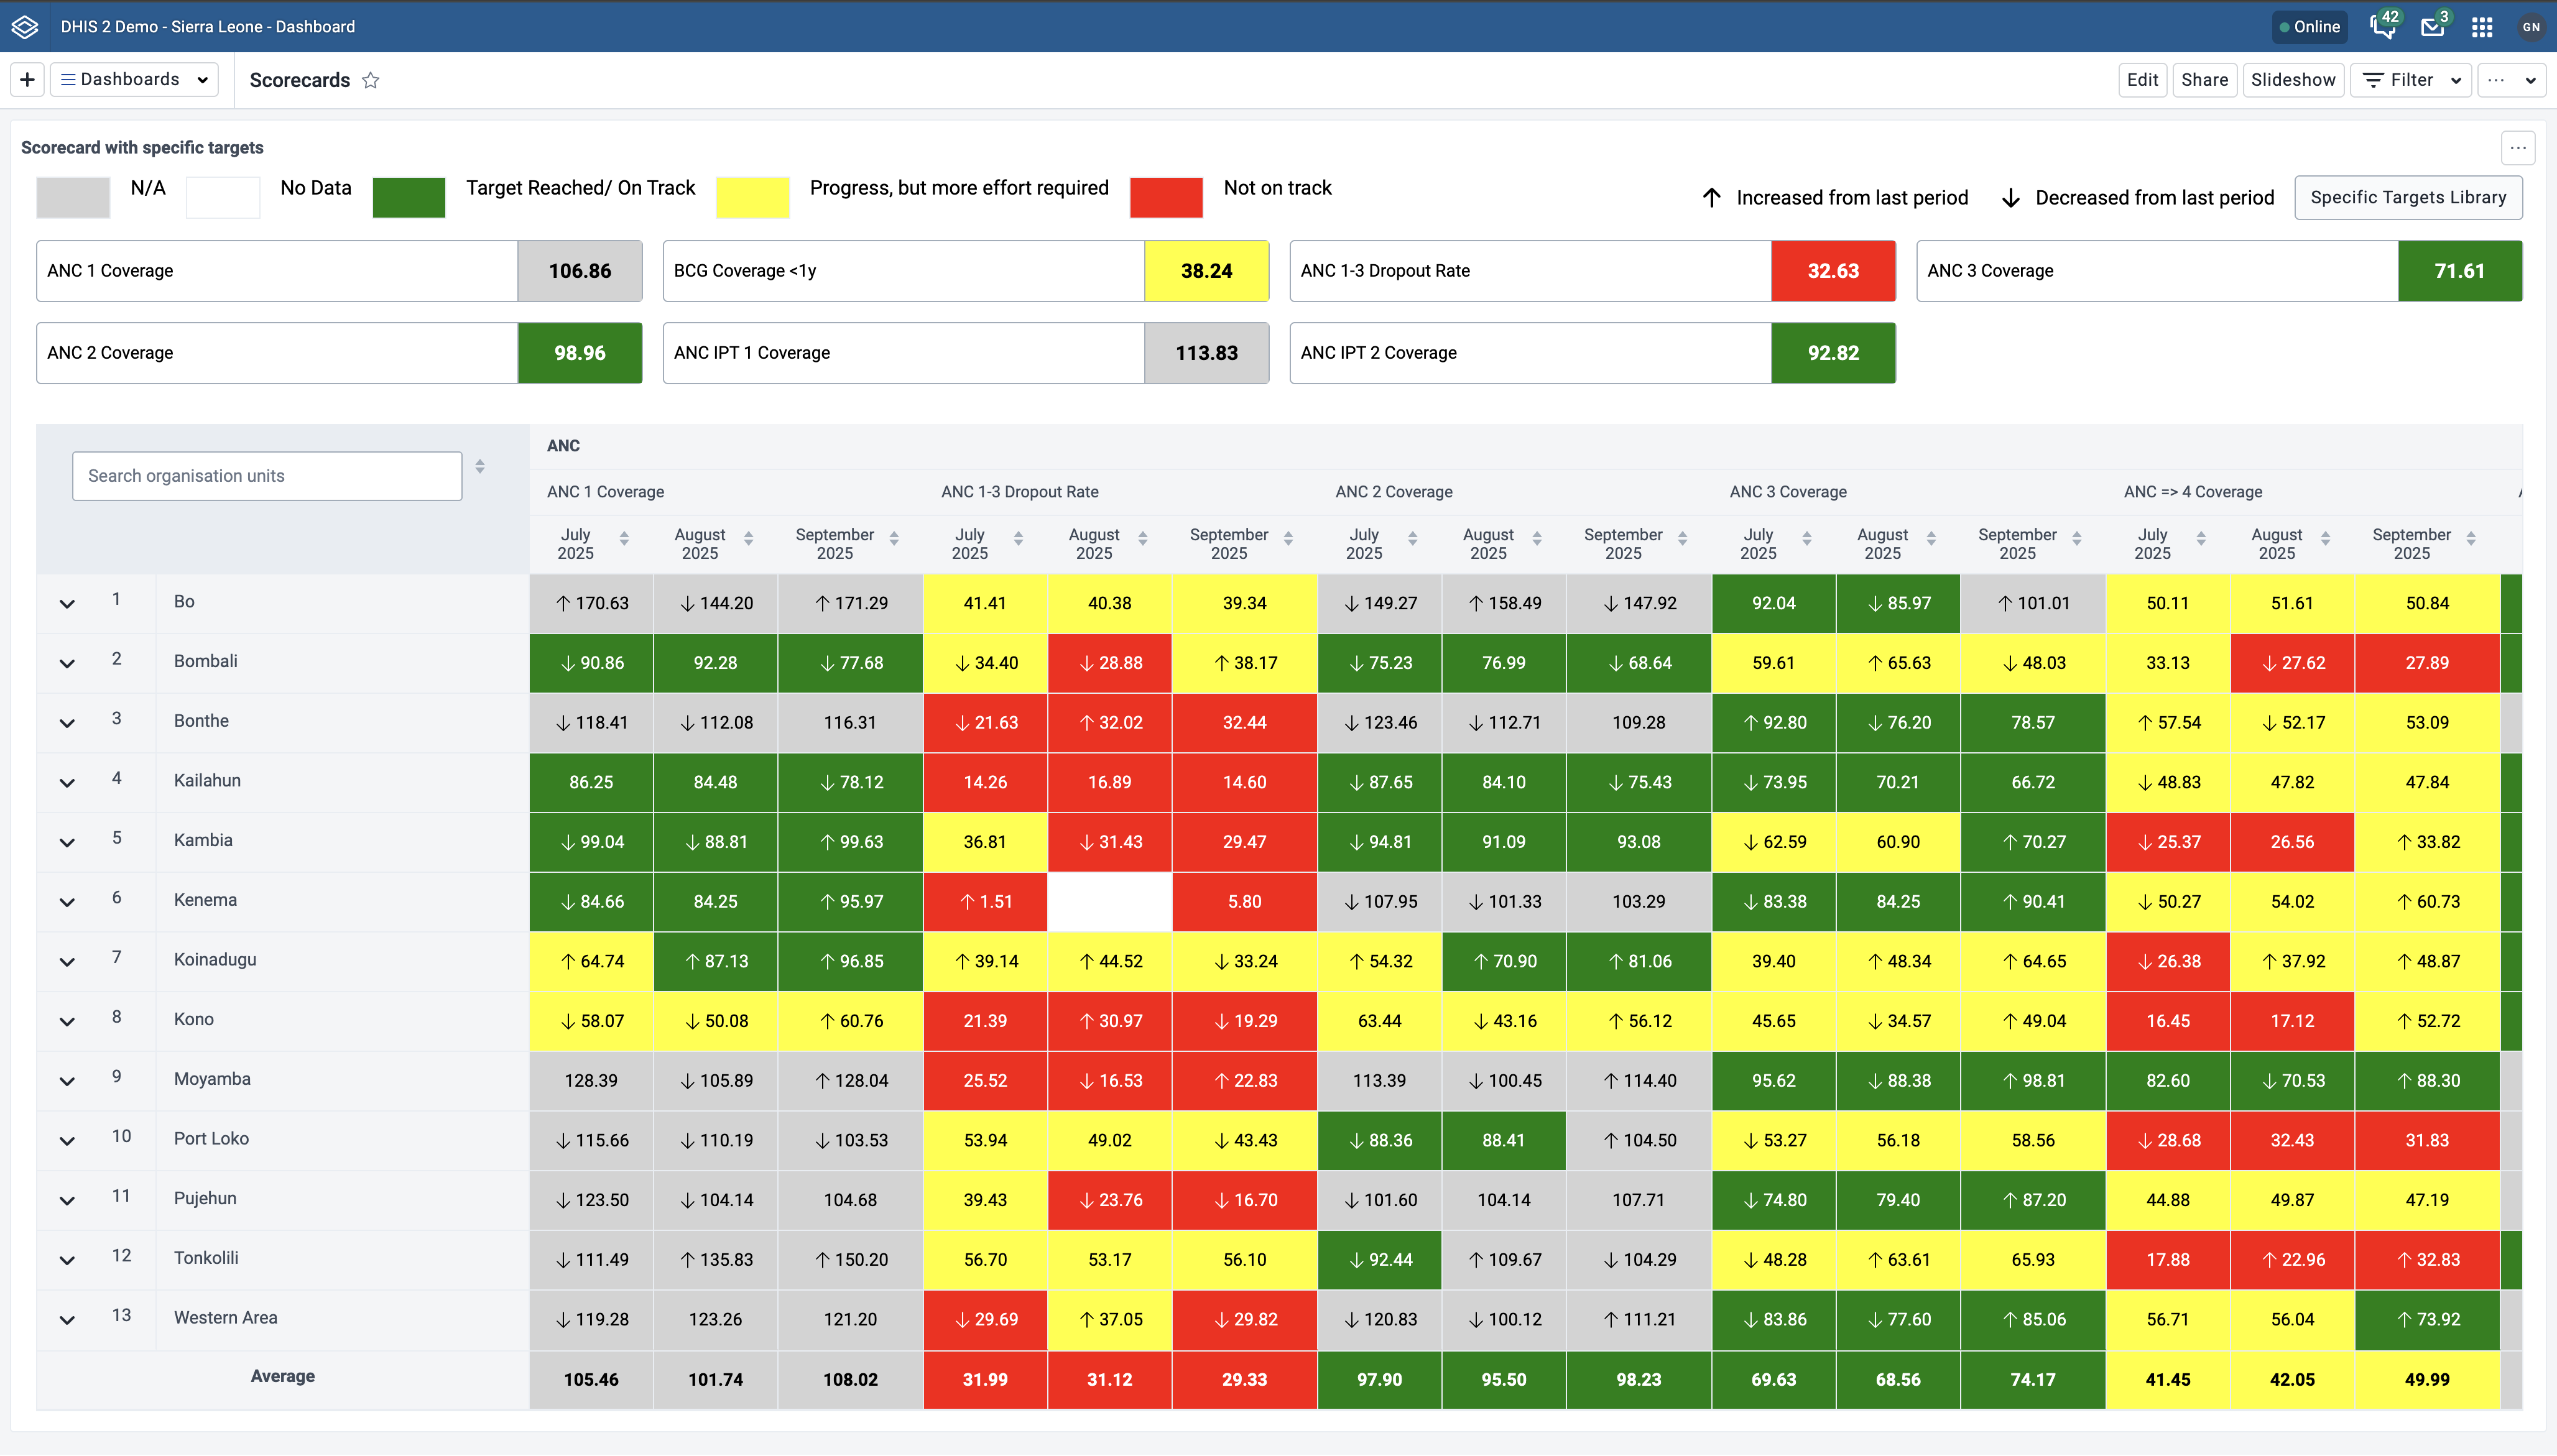The width and height of the screenshot is (2557, 1456).
Task: Sort by ANC => 4 Coverage September 2025
Action: (x=2471, y=539)
